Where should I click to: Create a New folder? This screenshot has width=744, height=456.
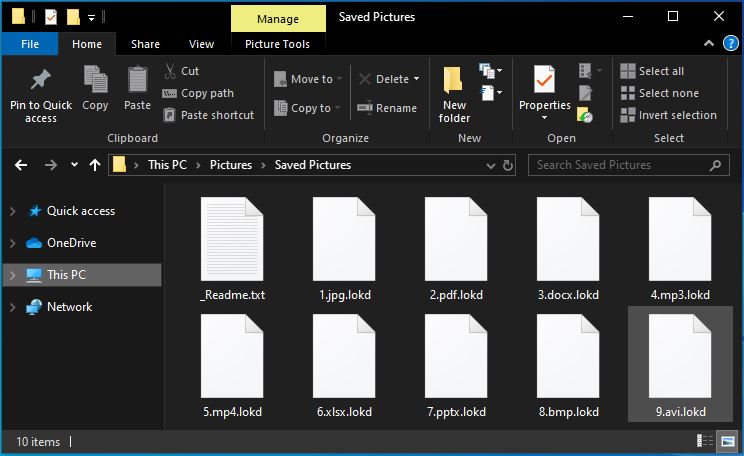[454, 95]
